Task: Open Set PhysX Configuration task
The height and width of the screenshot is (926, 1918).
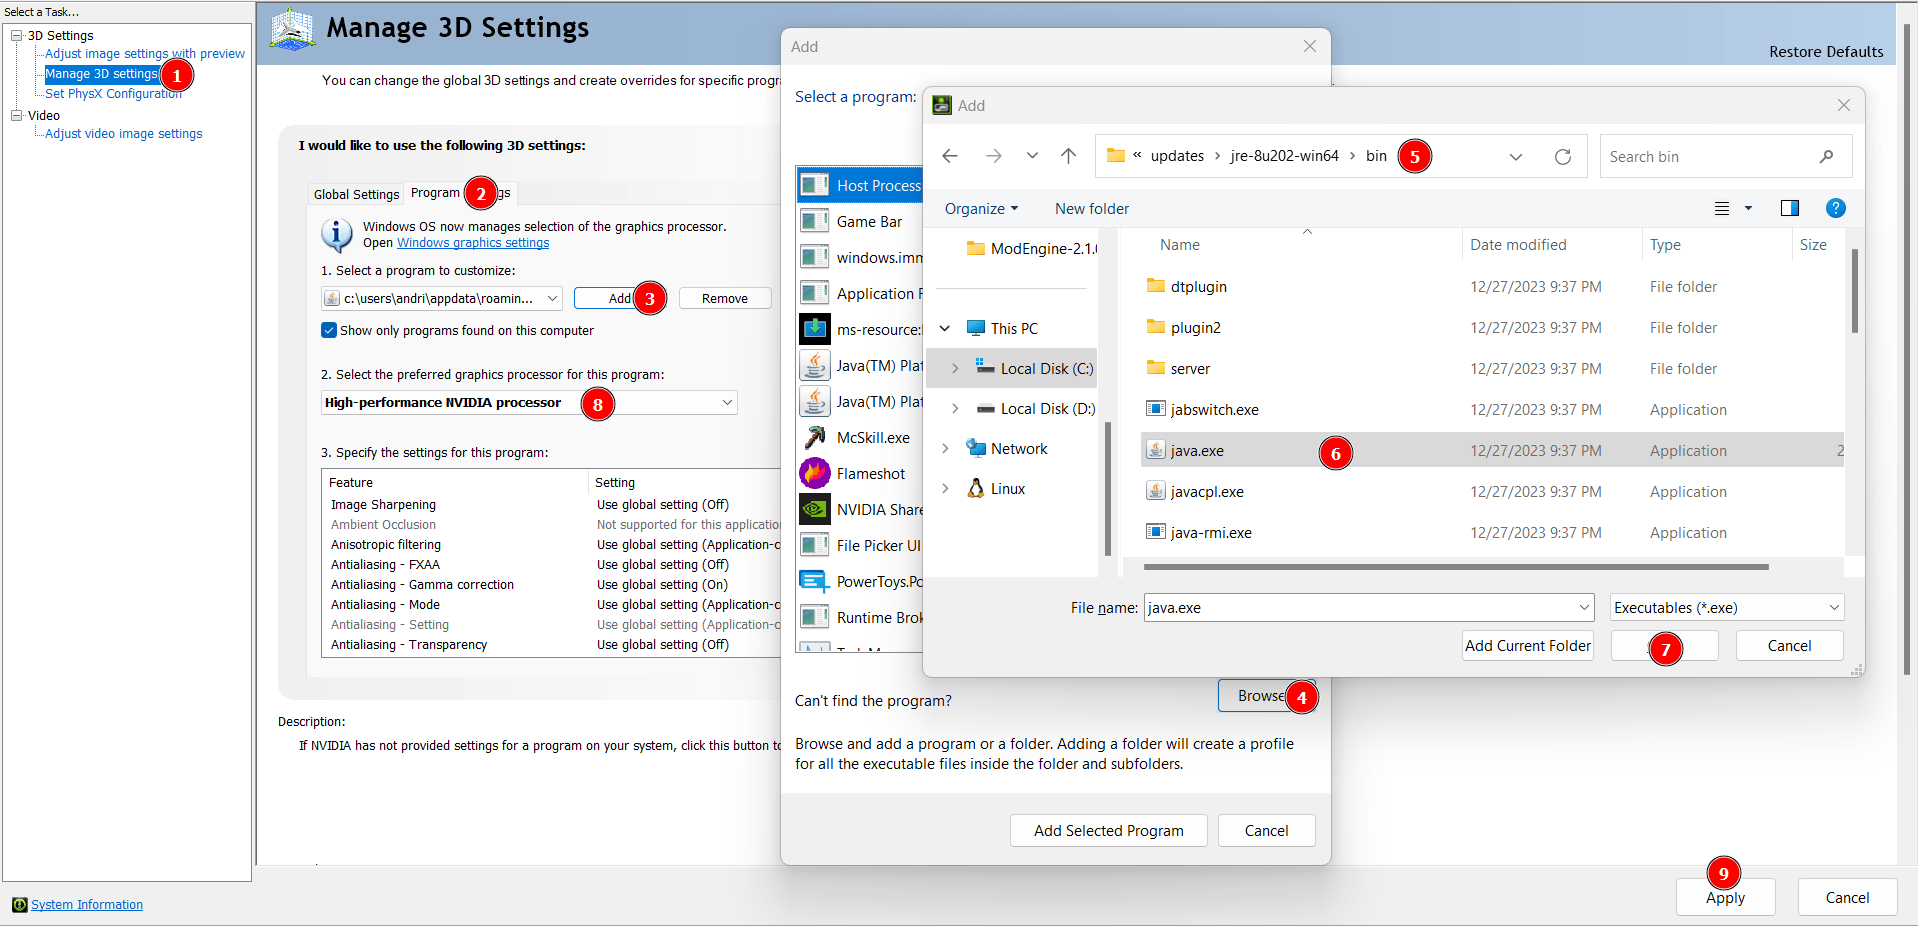Action: [x=113, y=94]
